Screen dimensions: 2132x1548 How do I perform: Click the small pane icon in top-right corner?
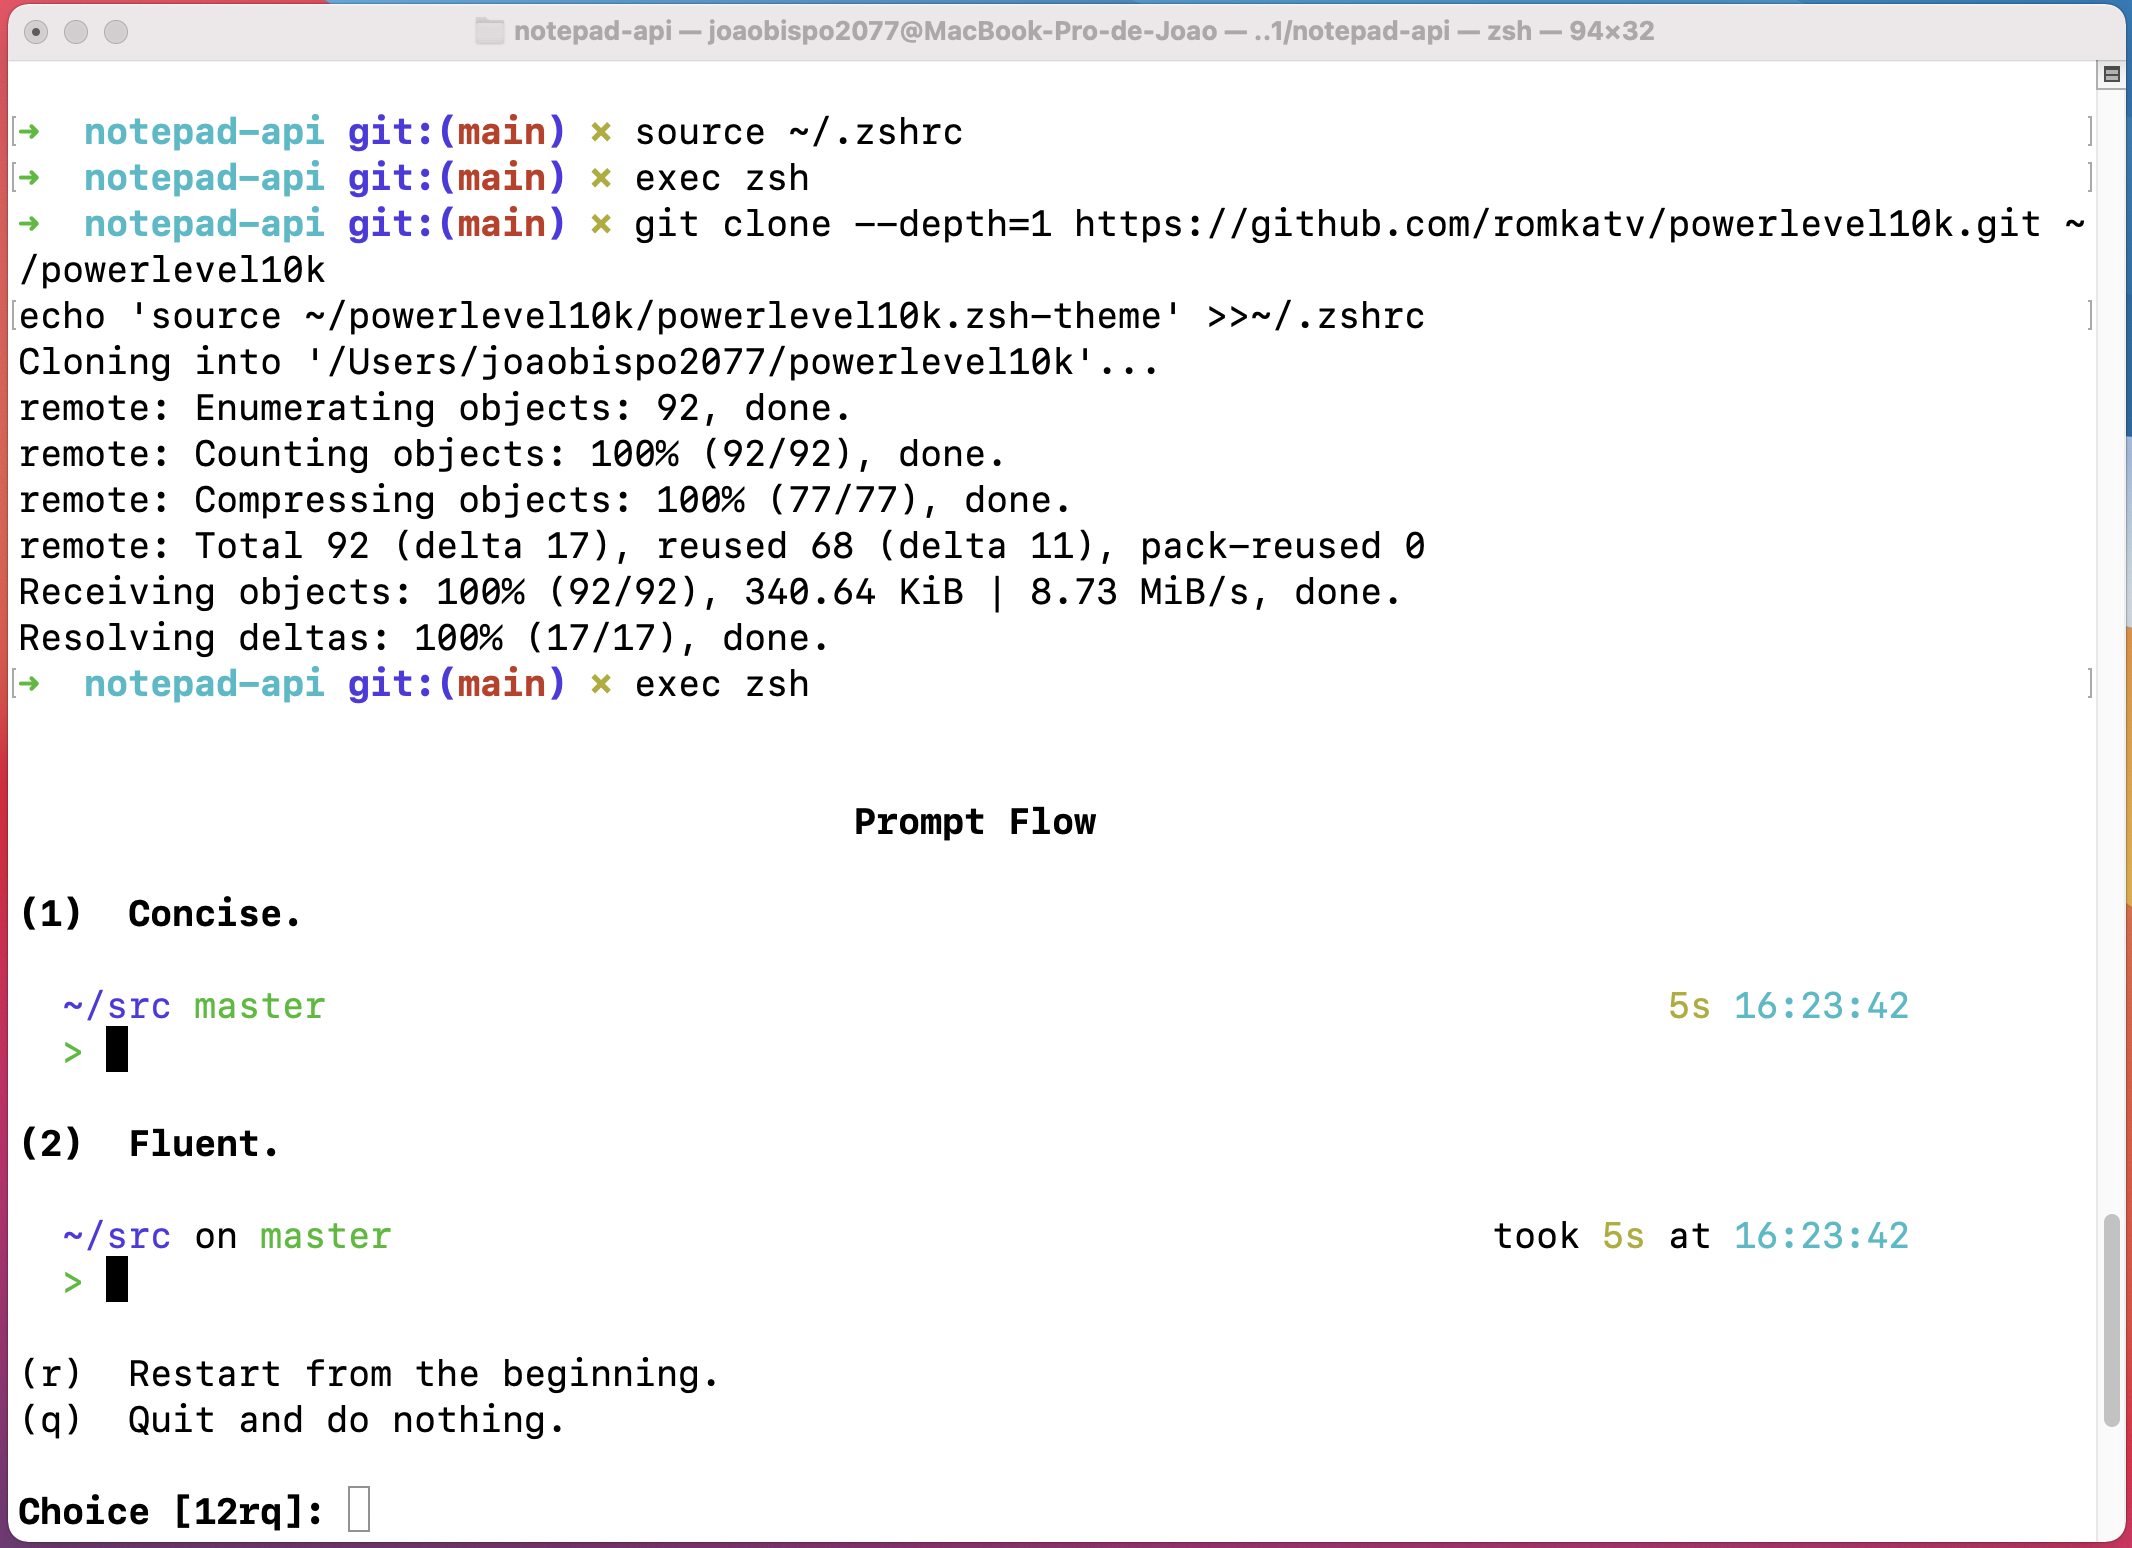(2110, 75)
